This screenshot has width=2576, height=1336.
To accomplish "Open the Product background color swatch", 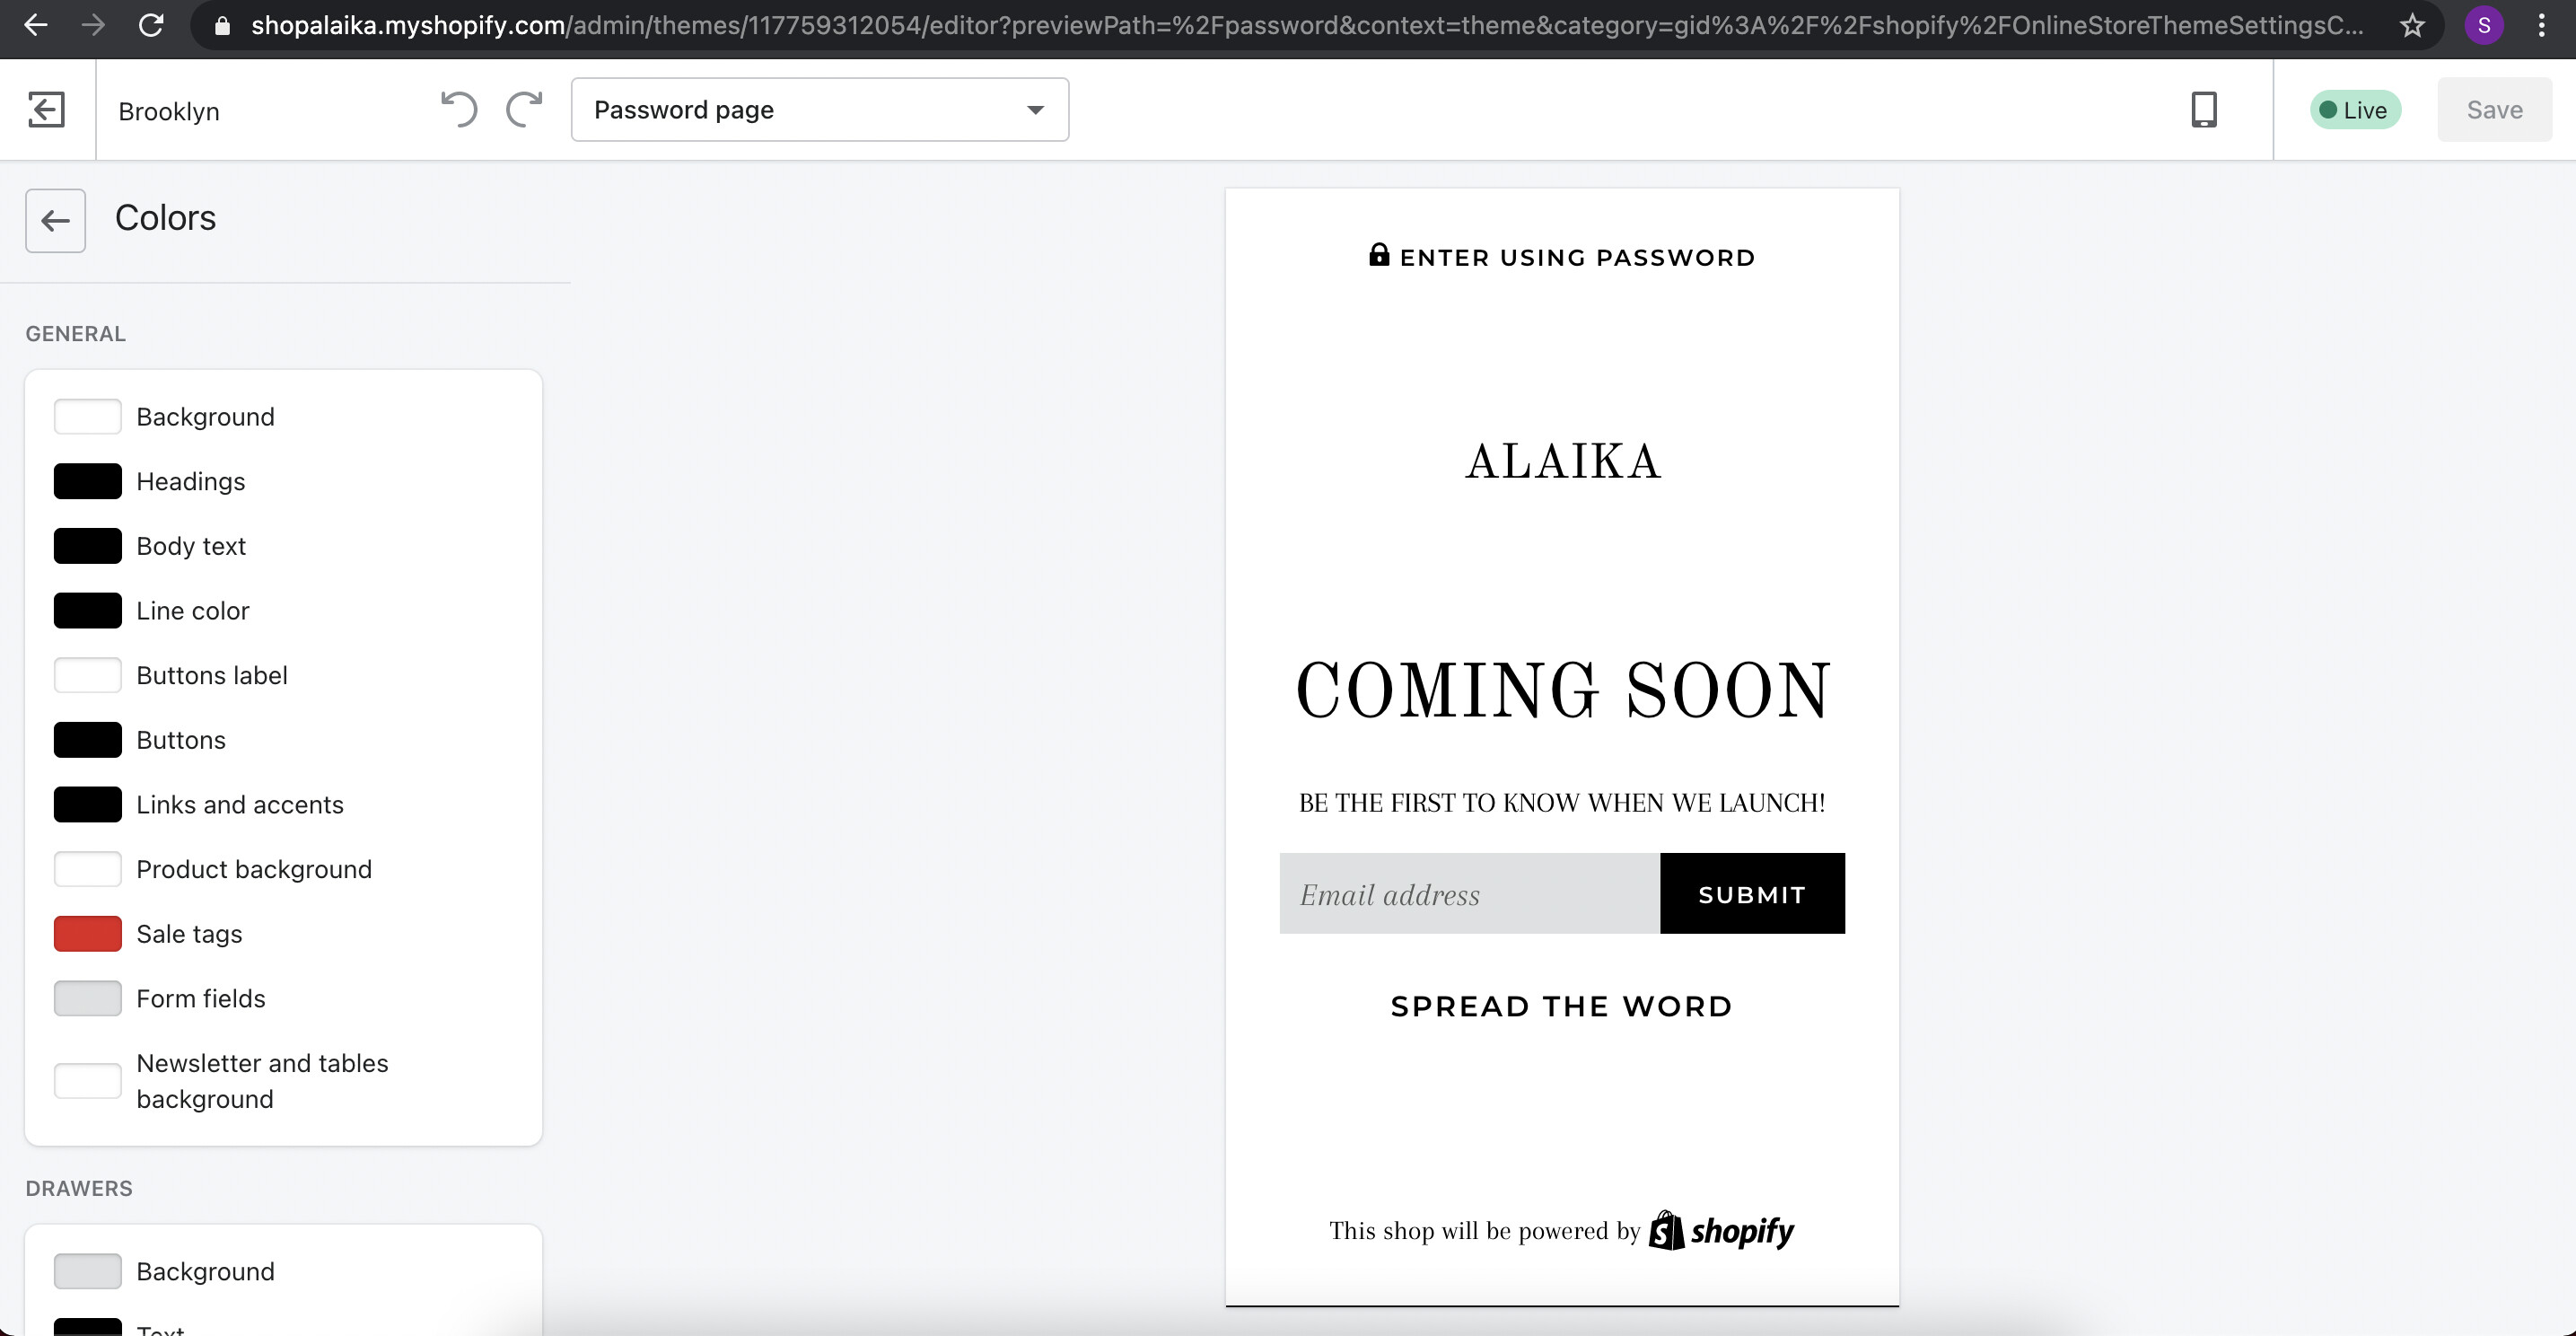I will point(88,869).
